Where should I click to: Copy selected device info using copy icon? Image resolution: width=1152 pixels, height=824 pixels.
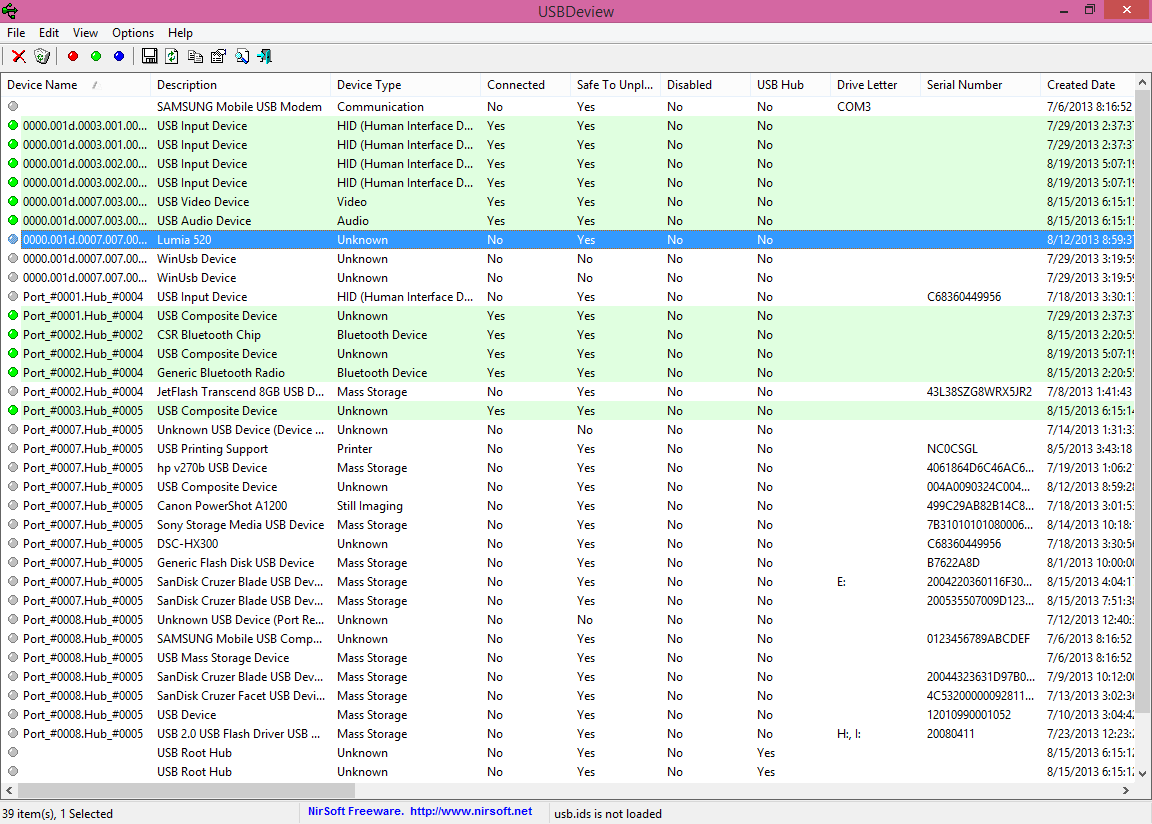[x=195, y=56]
